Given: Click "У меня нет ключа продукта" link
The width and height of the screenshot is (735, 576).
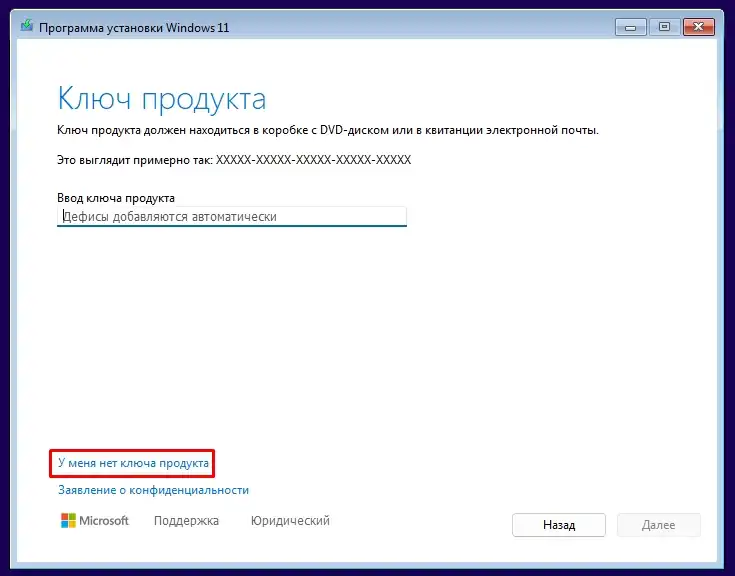Looking at the screenshot, I should pyautogui.click(x=133, y=463).
